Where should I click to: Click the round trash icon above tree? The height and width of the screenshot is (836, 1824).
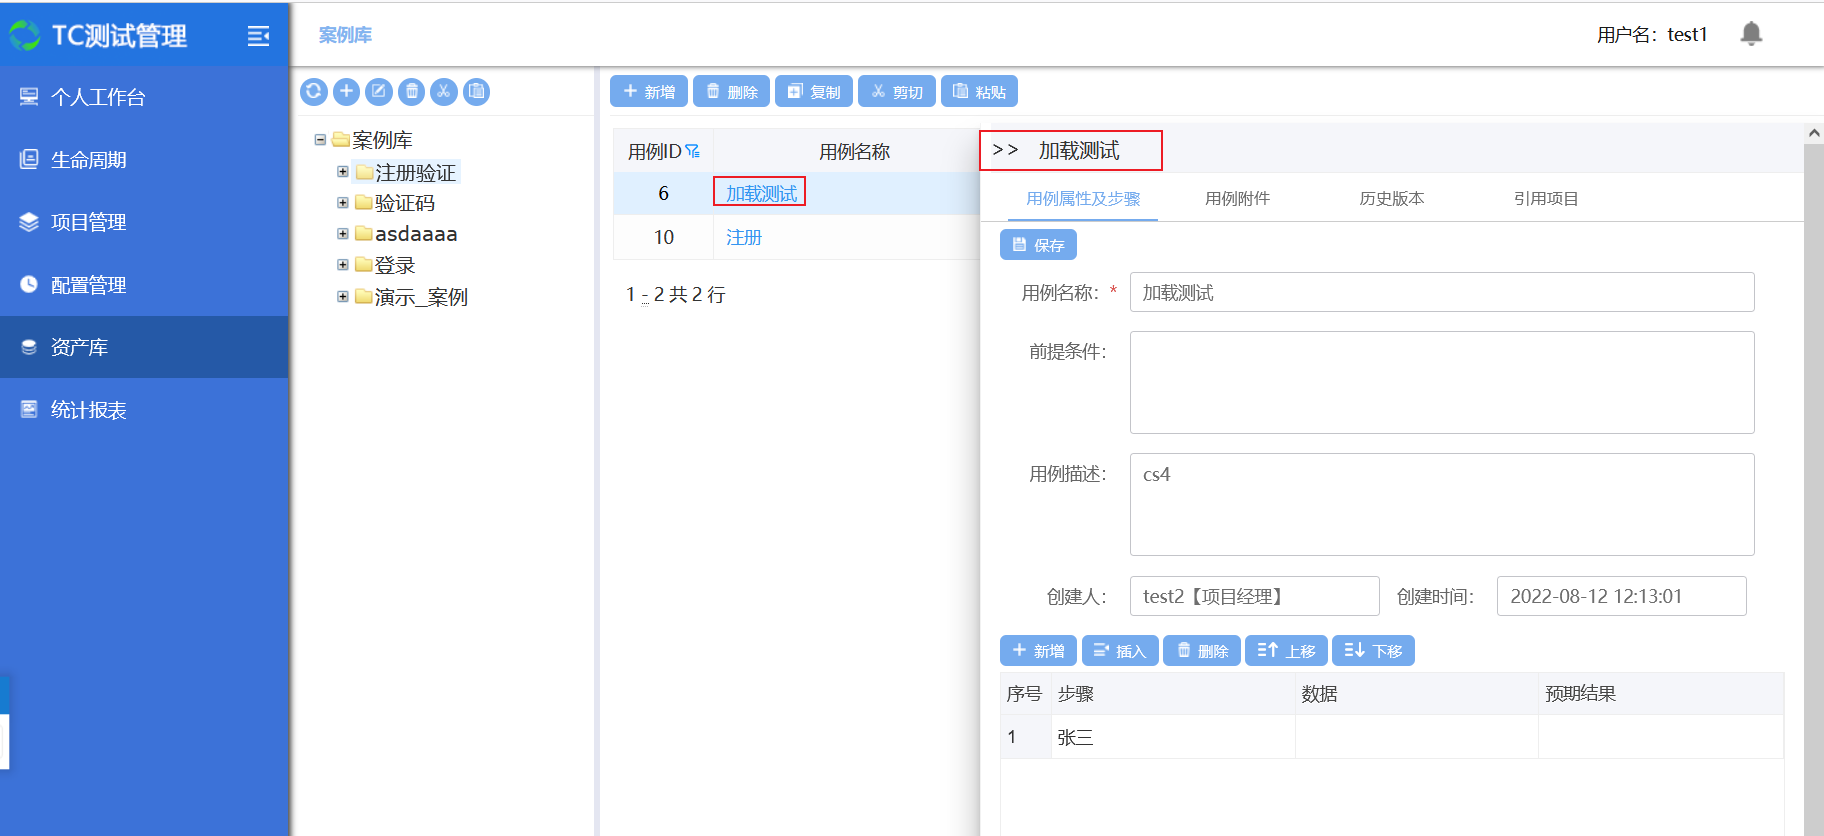click(x=411, y=92)
